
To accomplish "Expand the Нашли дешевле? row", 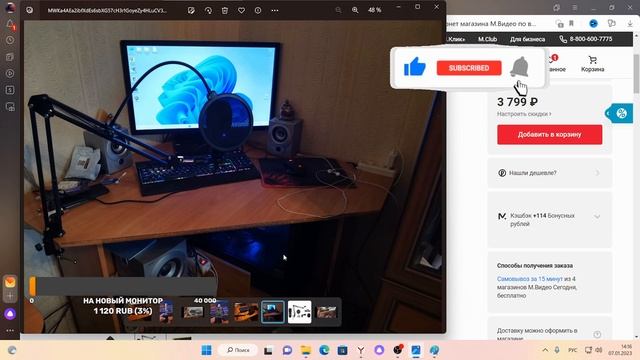I will [549, 173].
